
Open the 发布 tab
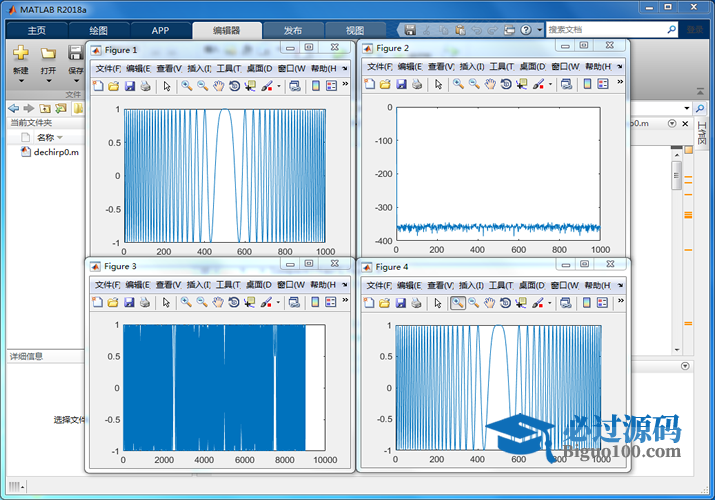coord(293,31)
